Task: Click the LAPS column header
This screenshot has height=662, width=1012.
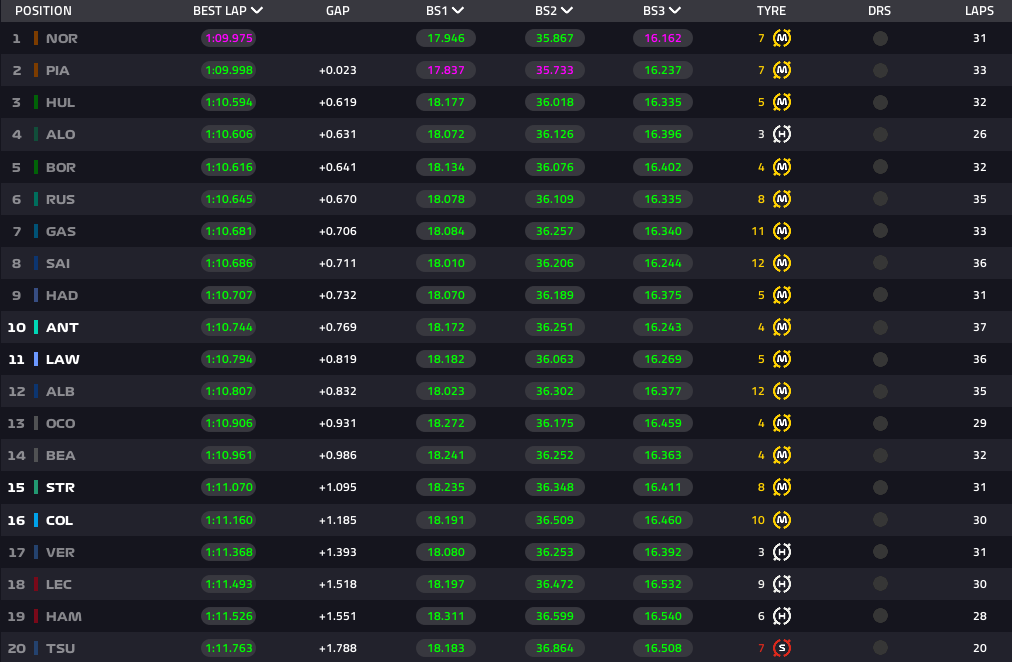Action: click(979, 11)
